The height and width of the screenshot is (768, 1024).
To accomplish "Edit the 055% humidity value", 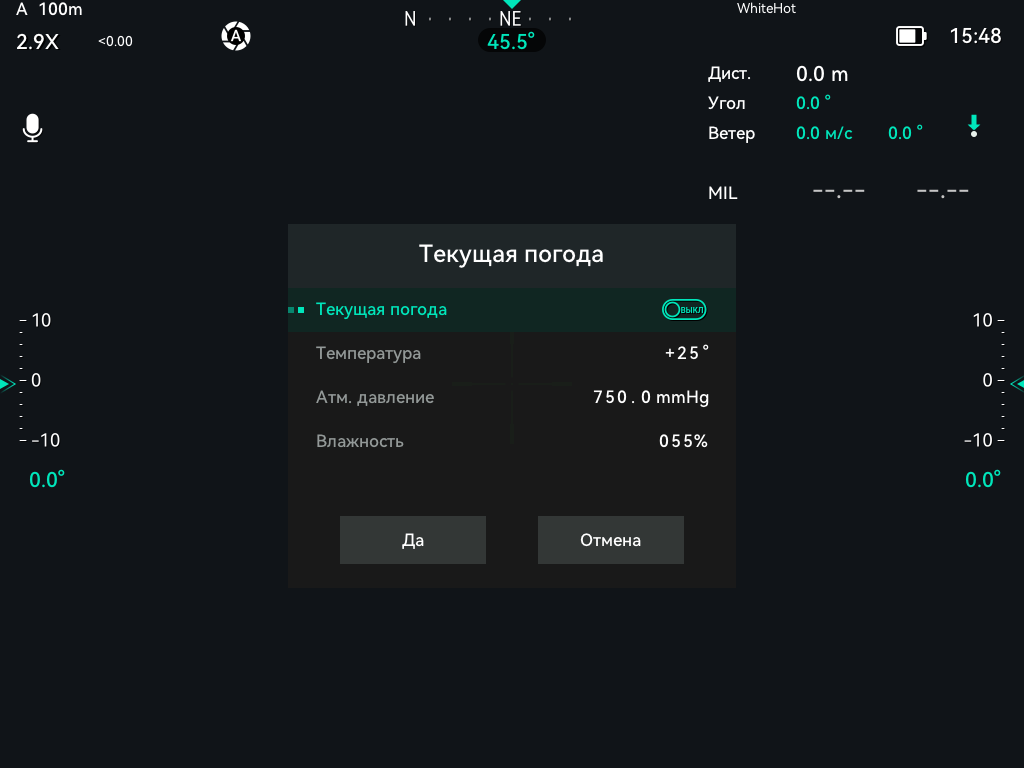I will (x=683, y=441).
